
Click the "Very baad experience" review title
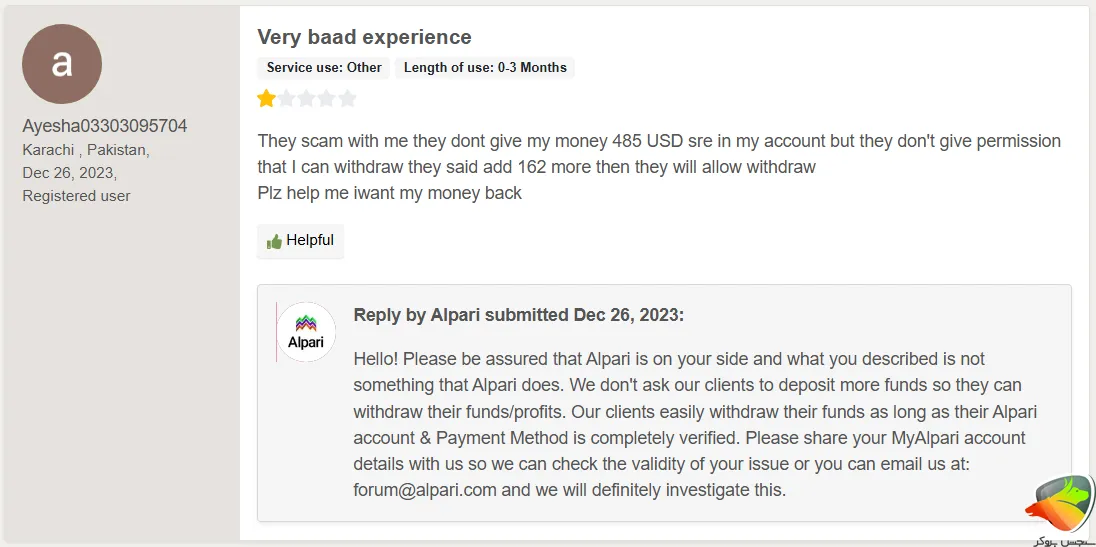[364, 37]
